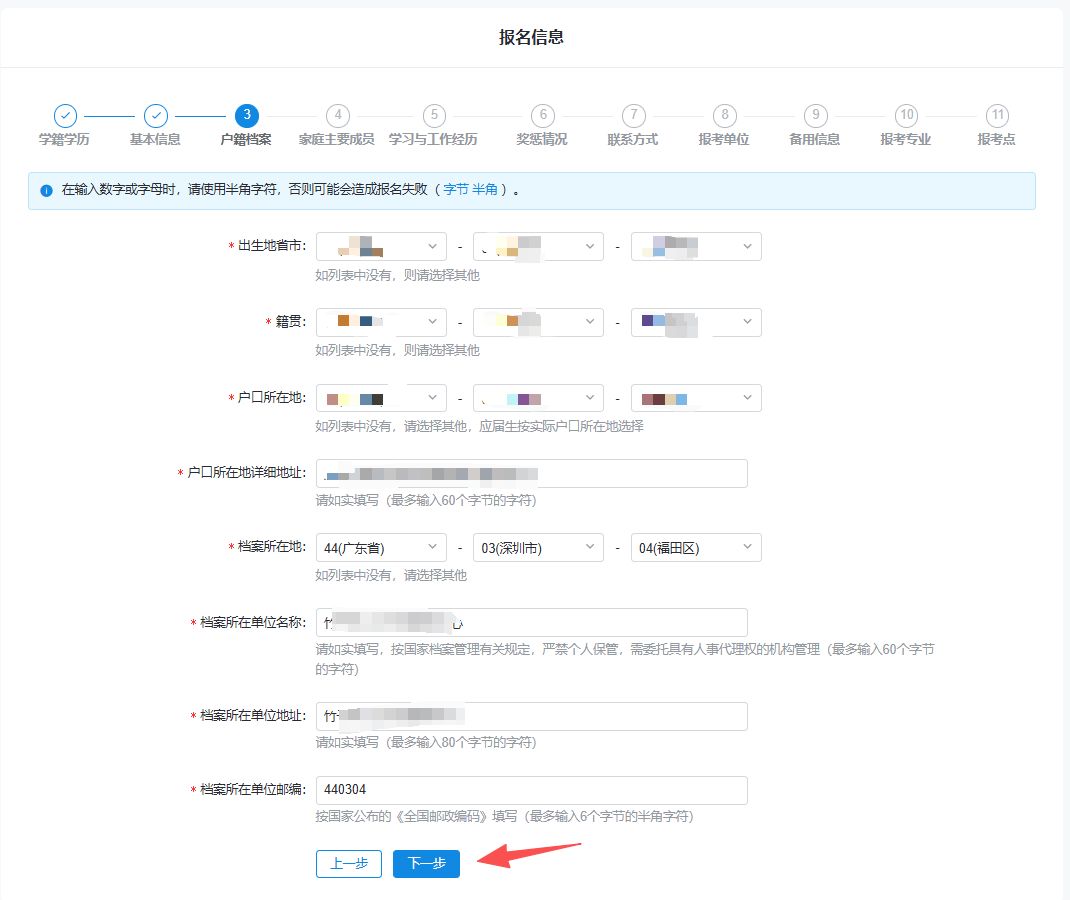This screenshot has width=1070, height=900.
Task: Click the 全国邮政编码 hint under the 邮编 field
Action: coord(504,817)
